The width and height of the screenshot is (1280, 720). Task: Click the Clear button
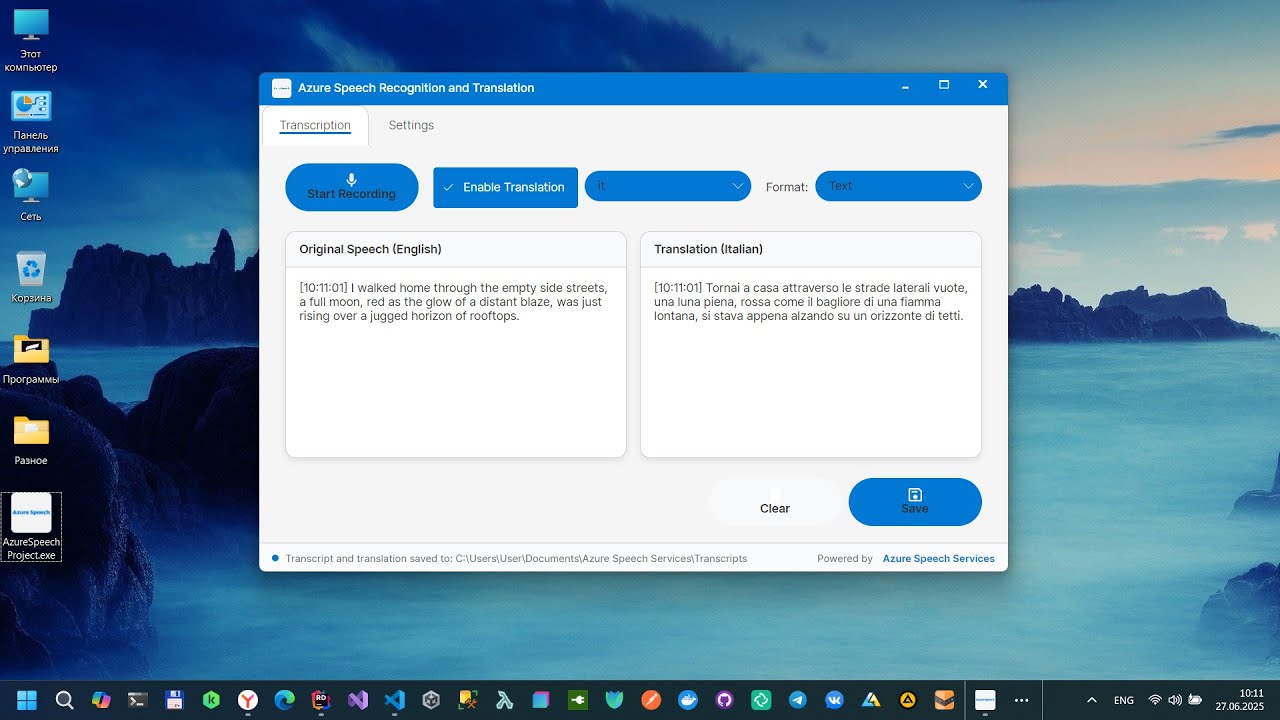tap(775, 502)
